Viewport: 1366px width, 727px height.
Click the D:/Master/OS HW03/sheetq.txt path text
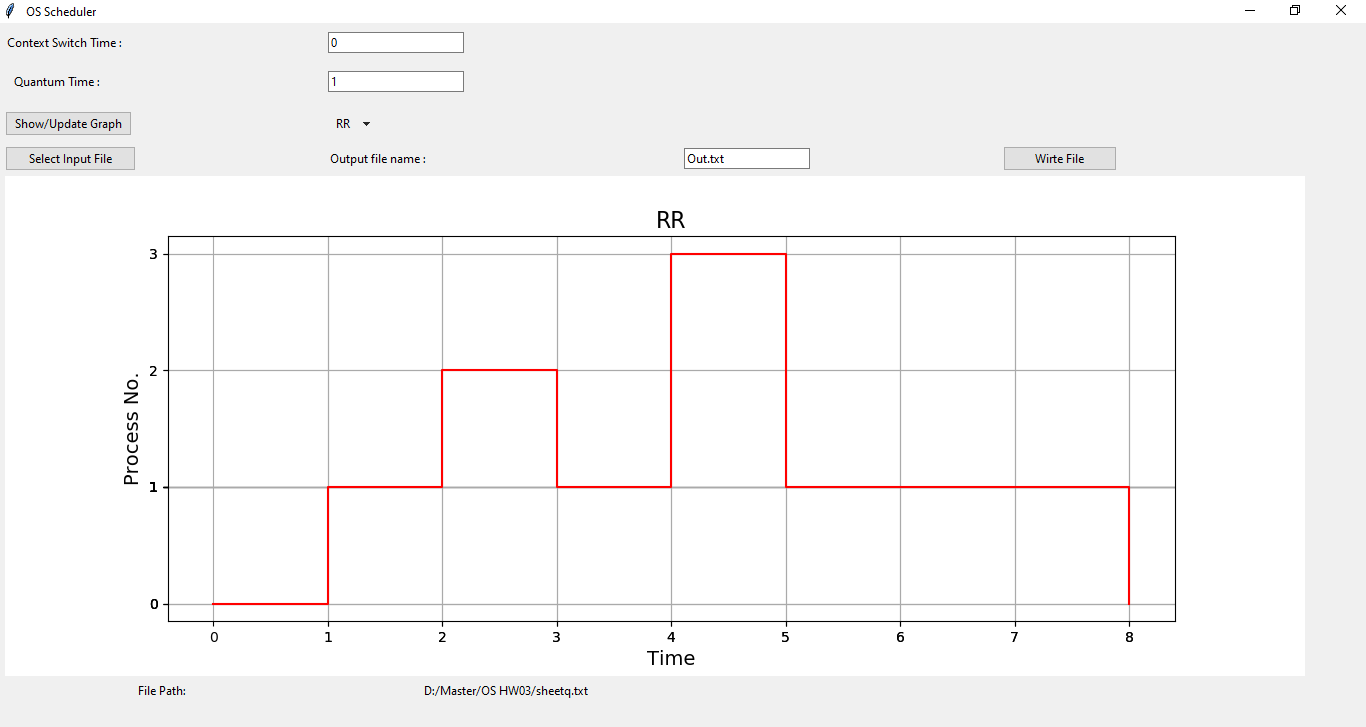506,691
